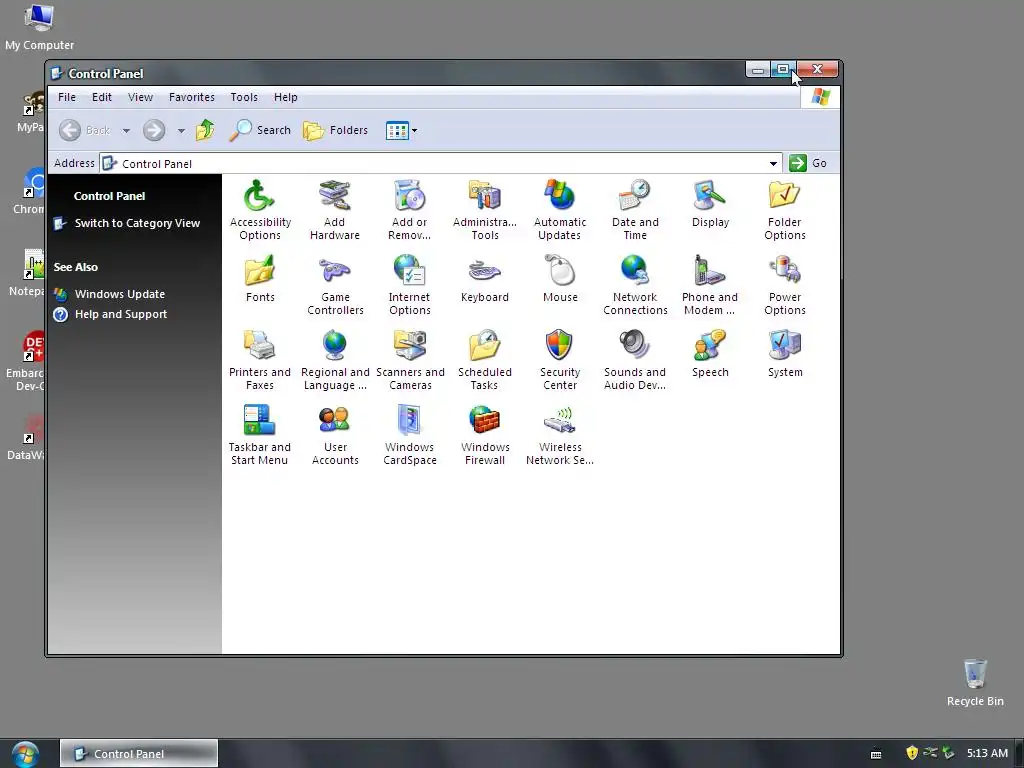Screen dimensions: 1024x768
Task: Switch to Category View
Action: [x=127, y=223]
